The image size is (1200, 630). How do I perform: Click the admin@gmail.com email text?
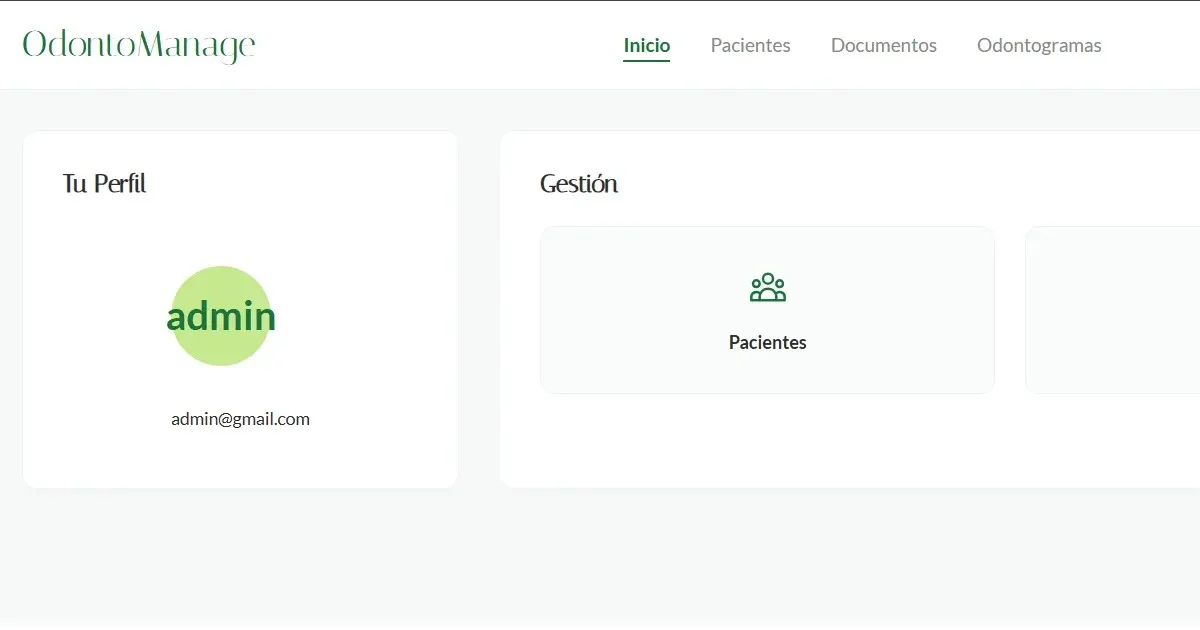coord(240,419)
